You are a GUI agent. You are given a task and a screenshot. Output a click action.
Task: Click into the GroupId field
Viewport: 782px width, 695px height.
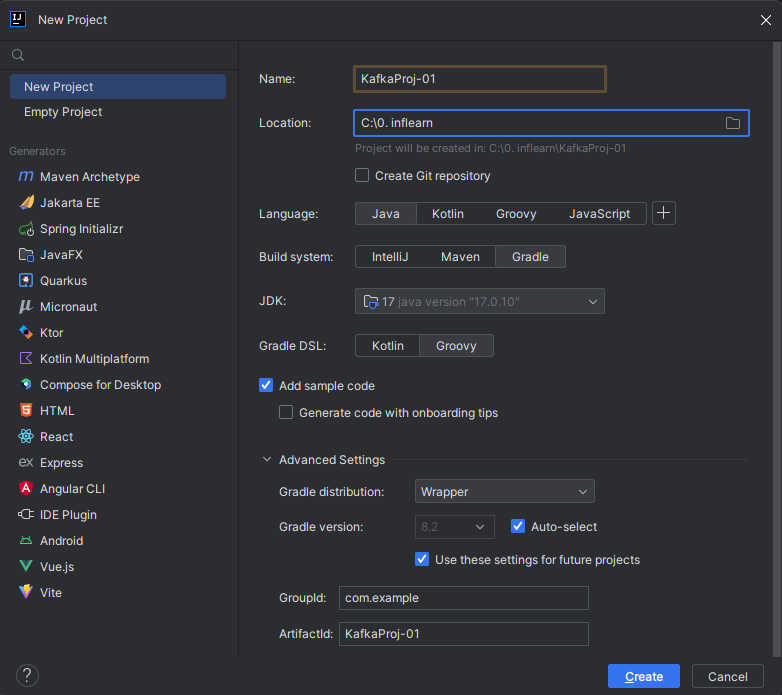(x=464, y=598)
